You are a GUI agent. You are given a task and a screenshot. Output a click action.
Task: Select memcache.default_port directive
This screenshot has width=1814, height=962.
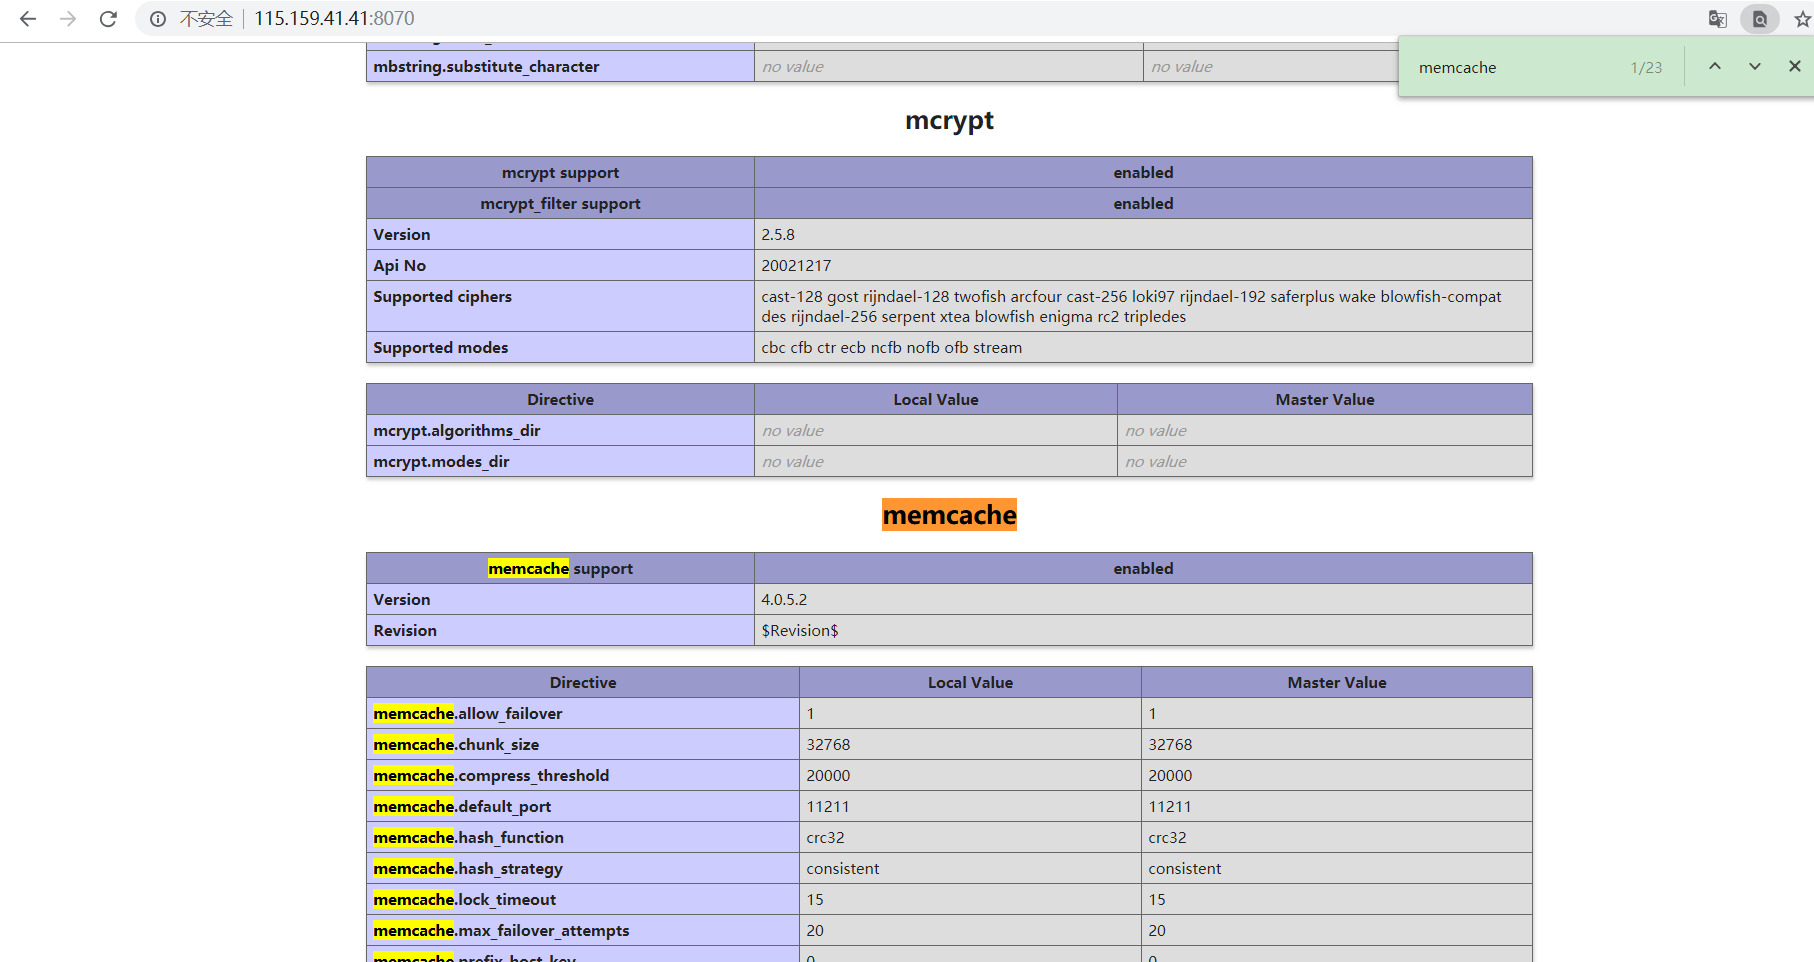[x=462, y=807]
